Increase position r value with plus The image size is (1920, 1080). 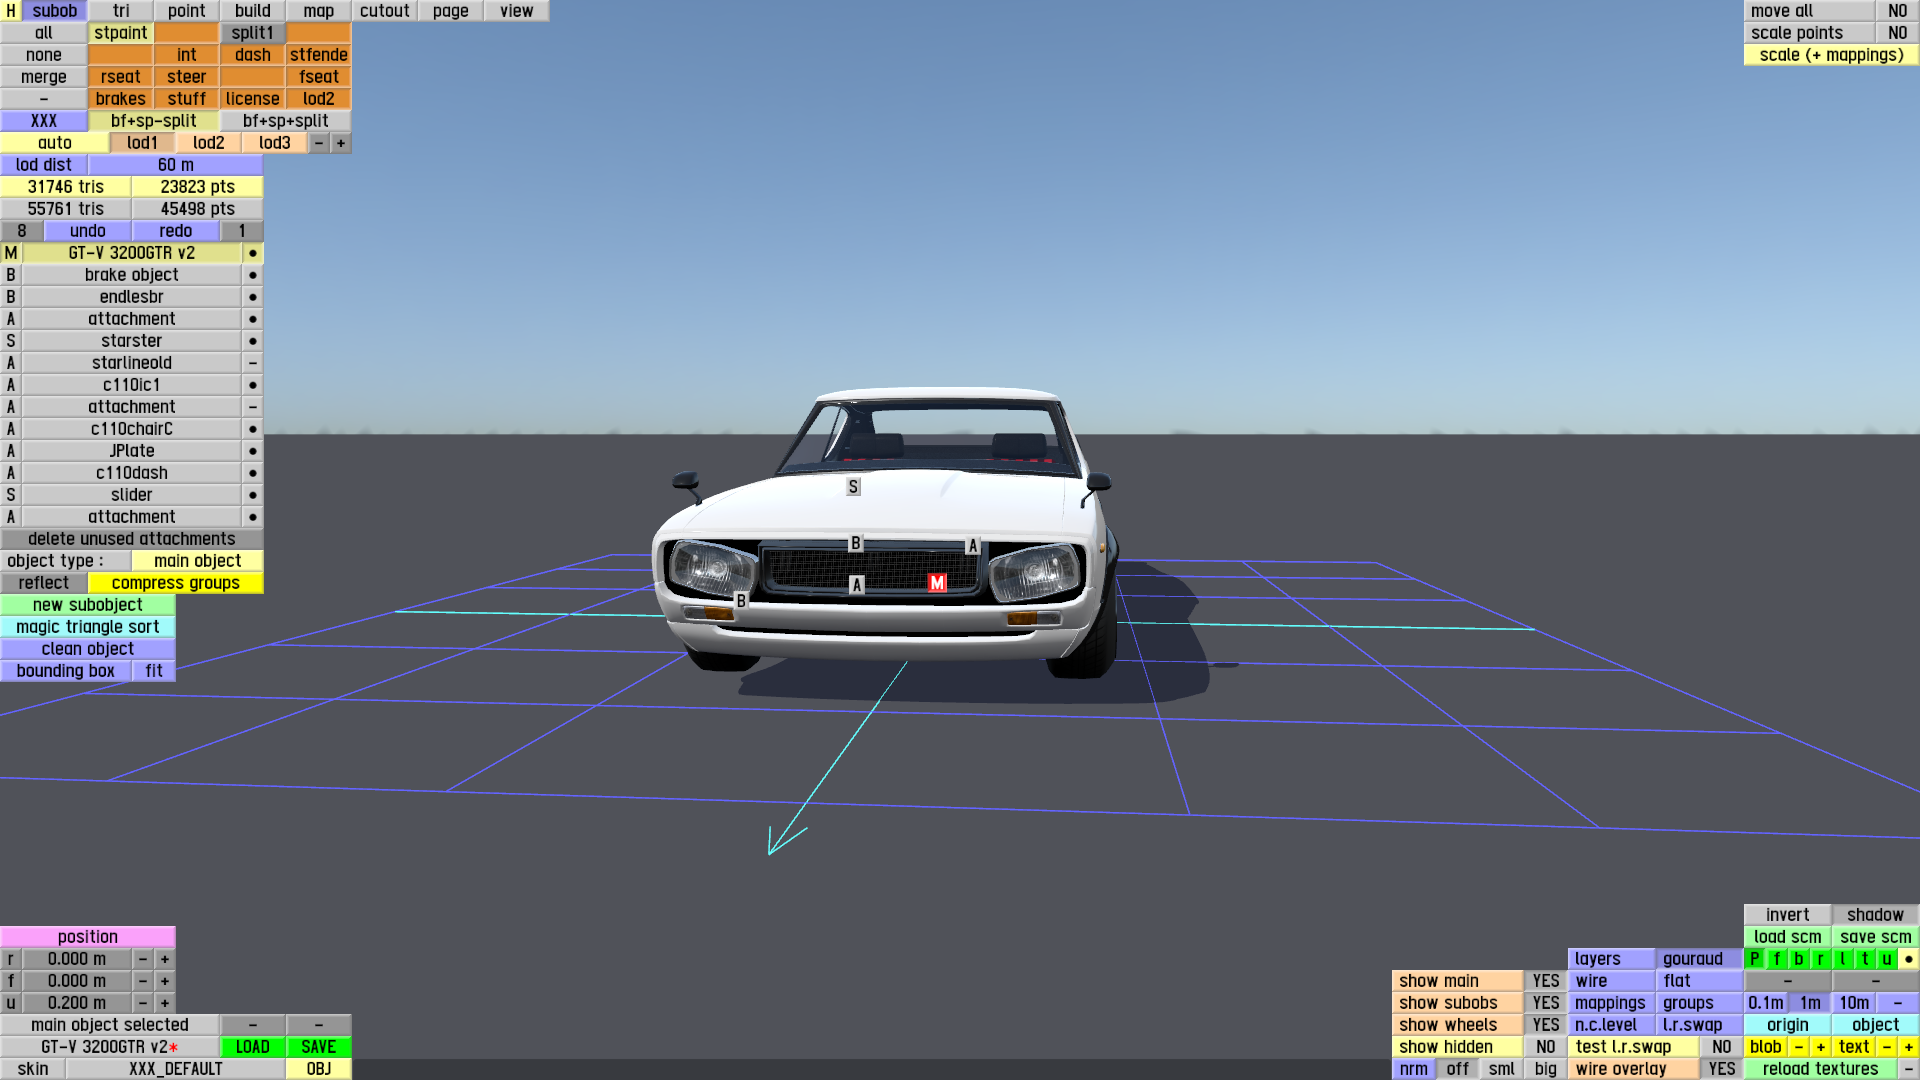point(165,959)
